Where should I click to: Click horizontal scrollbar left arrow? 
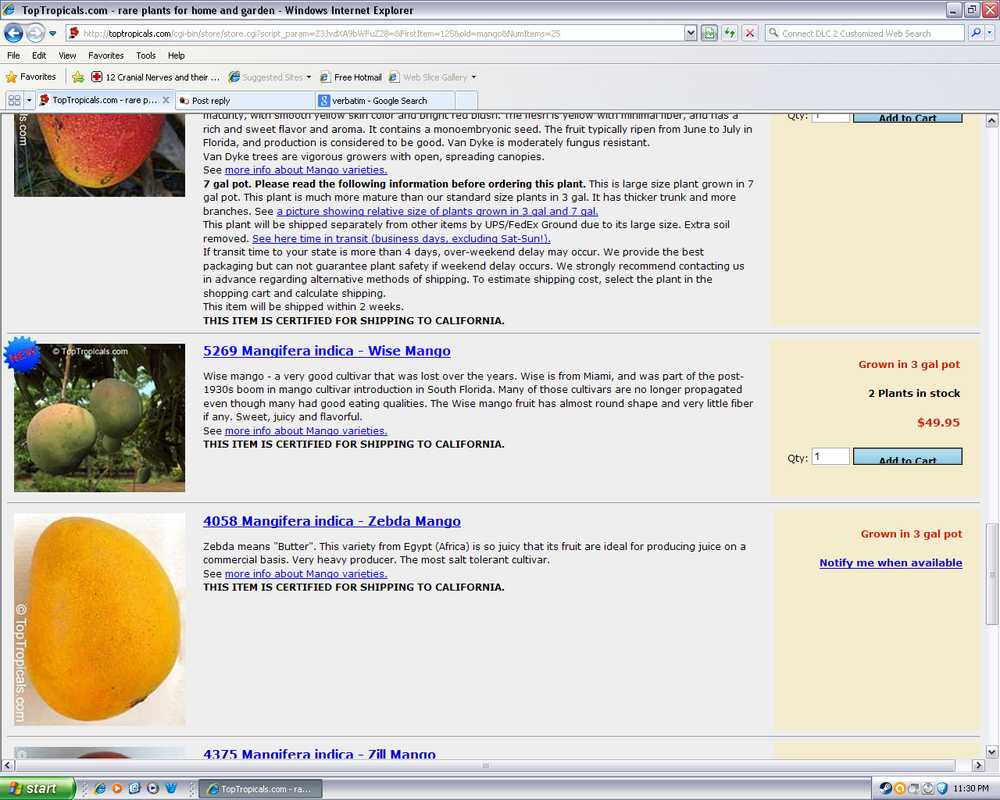8,765
